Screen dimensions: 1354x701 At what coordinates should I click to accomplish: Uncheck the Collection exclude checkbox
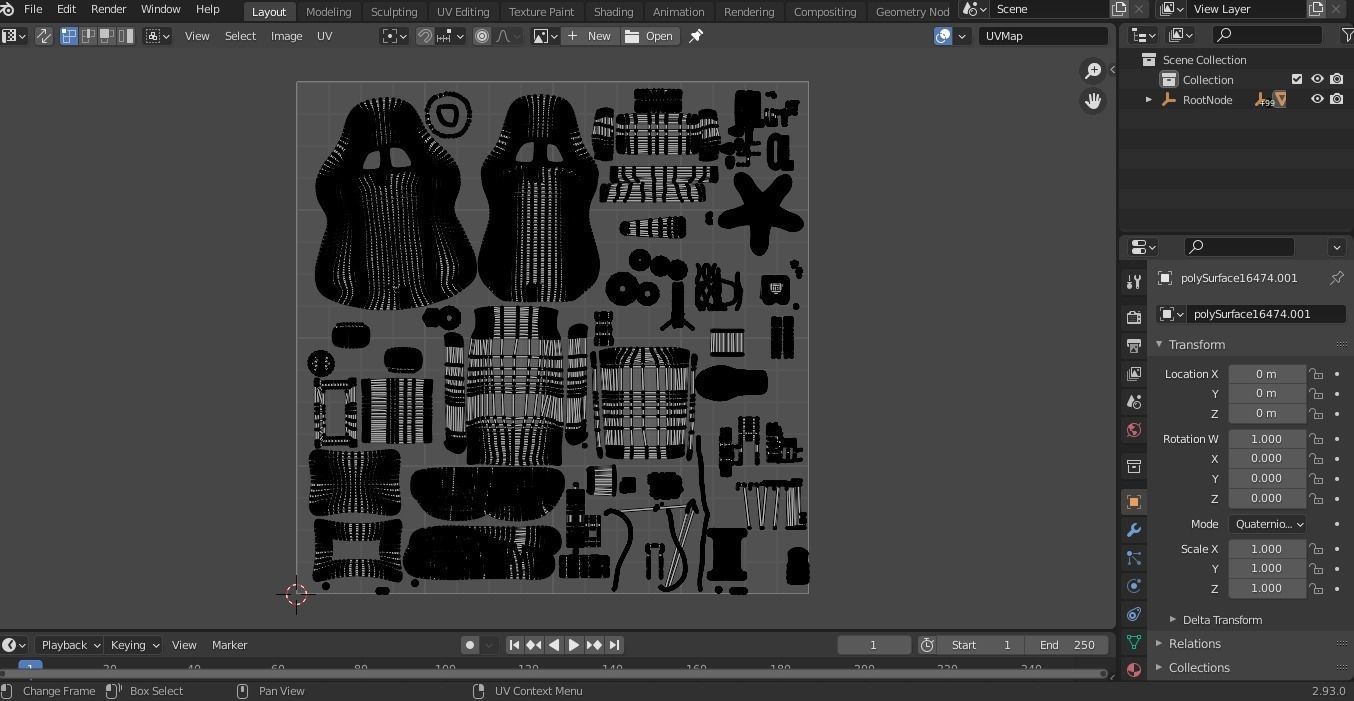[1297, 80]
